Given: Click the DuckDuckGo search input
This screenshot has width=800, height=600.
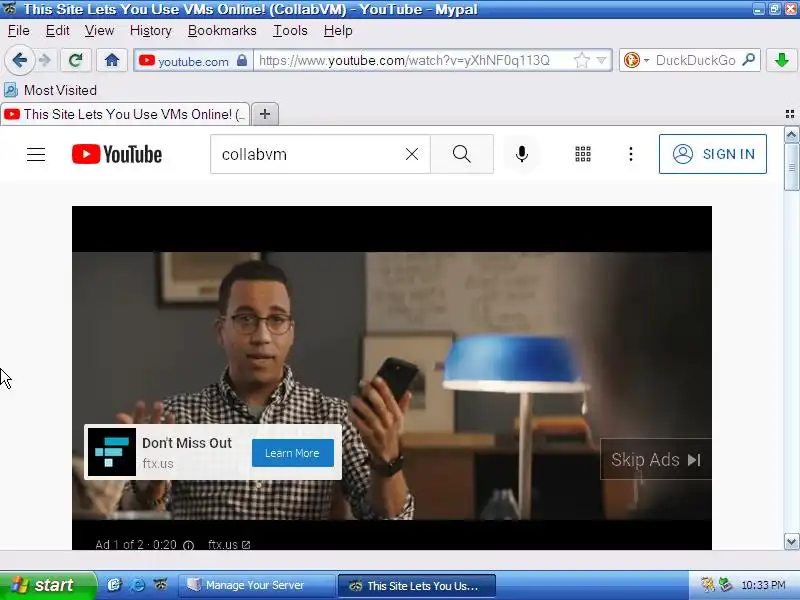Looking at the screenshot, I should (695, 60).
